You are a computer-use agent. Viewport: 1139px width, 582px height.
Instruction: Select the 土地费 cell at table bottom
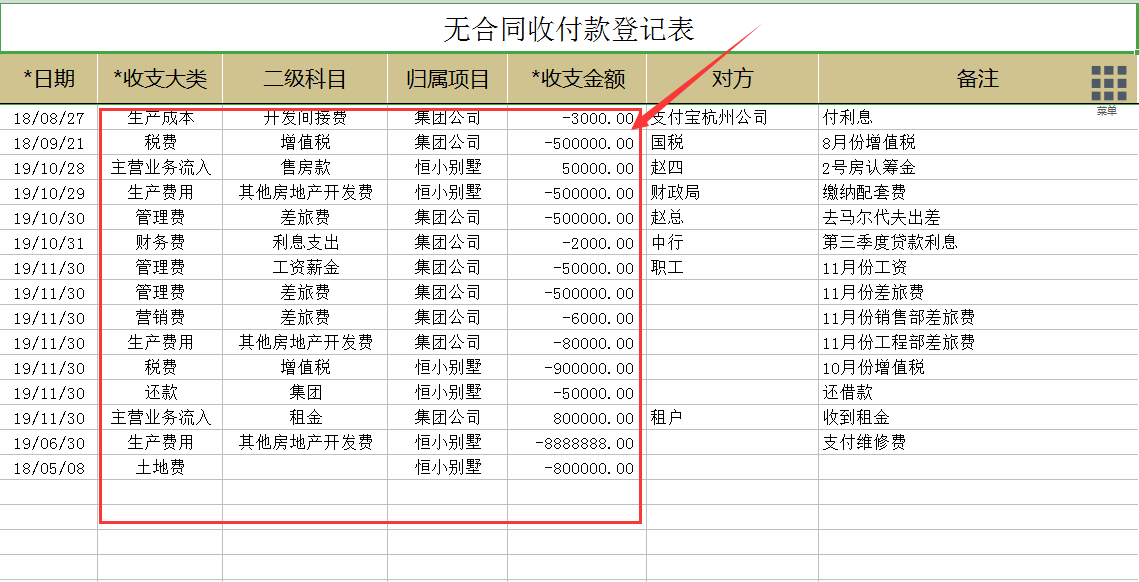pos(162,466)
